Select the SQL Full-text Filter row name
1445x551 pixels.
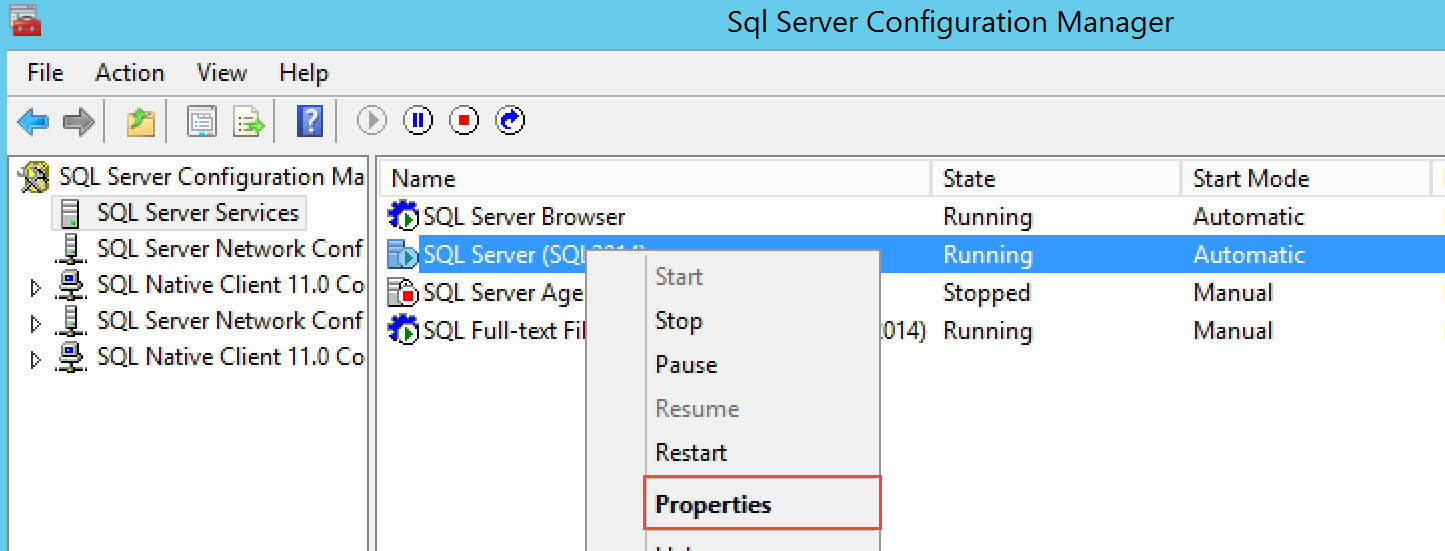[x=504, y=331]
